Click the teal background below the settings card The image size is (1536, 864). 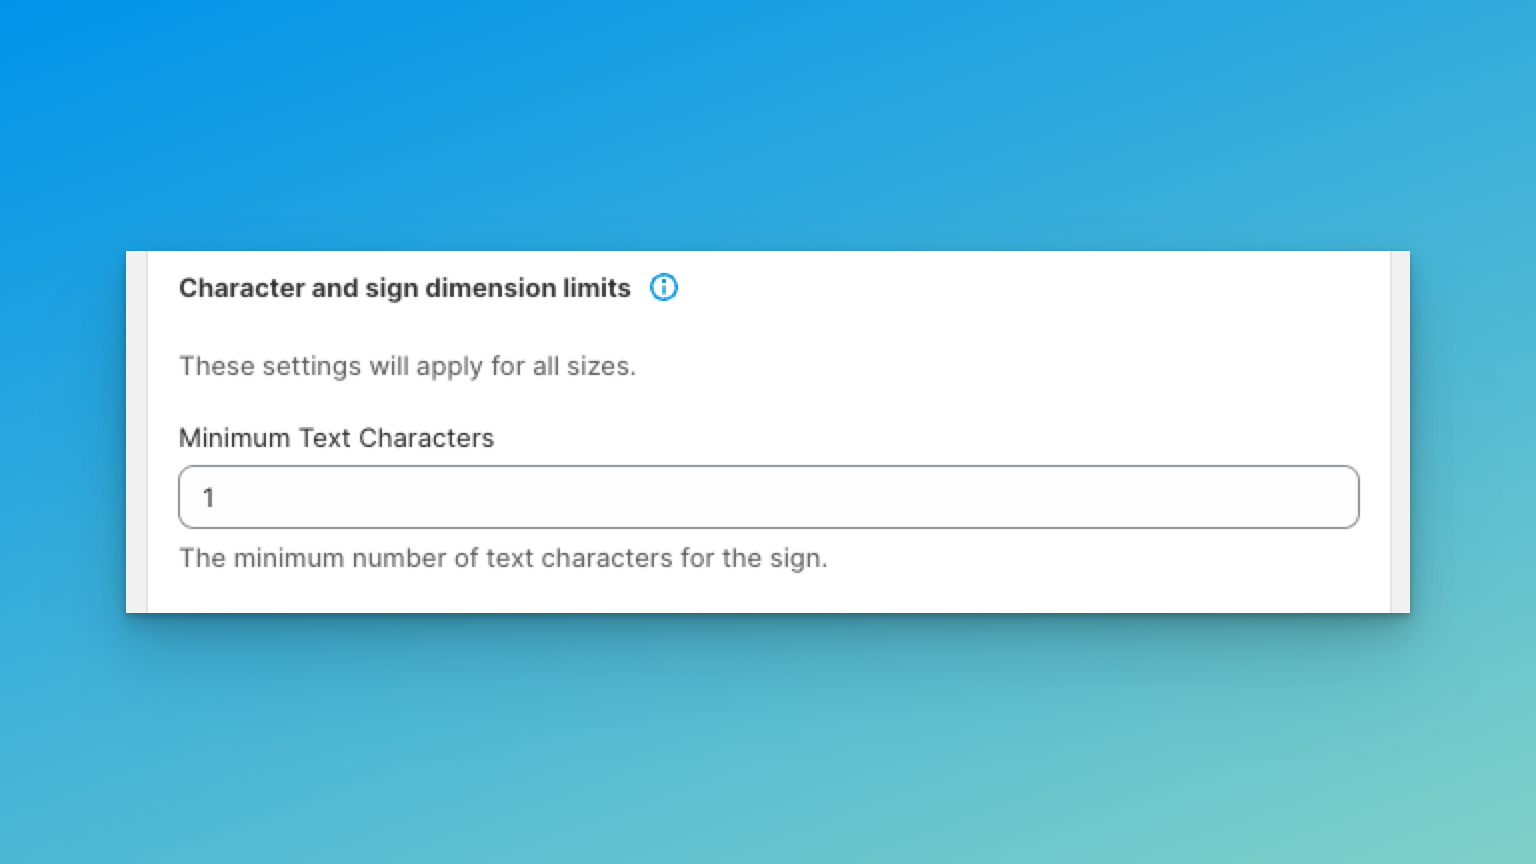pos(768,740)
